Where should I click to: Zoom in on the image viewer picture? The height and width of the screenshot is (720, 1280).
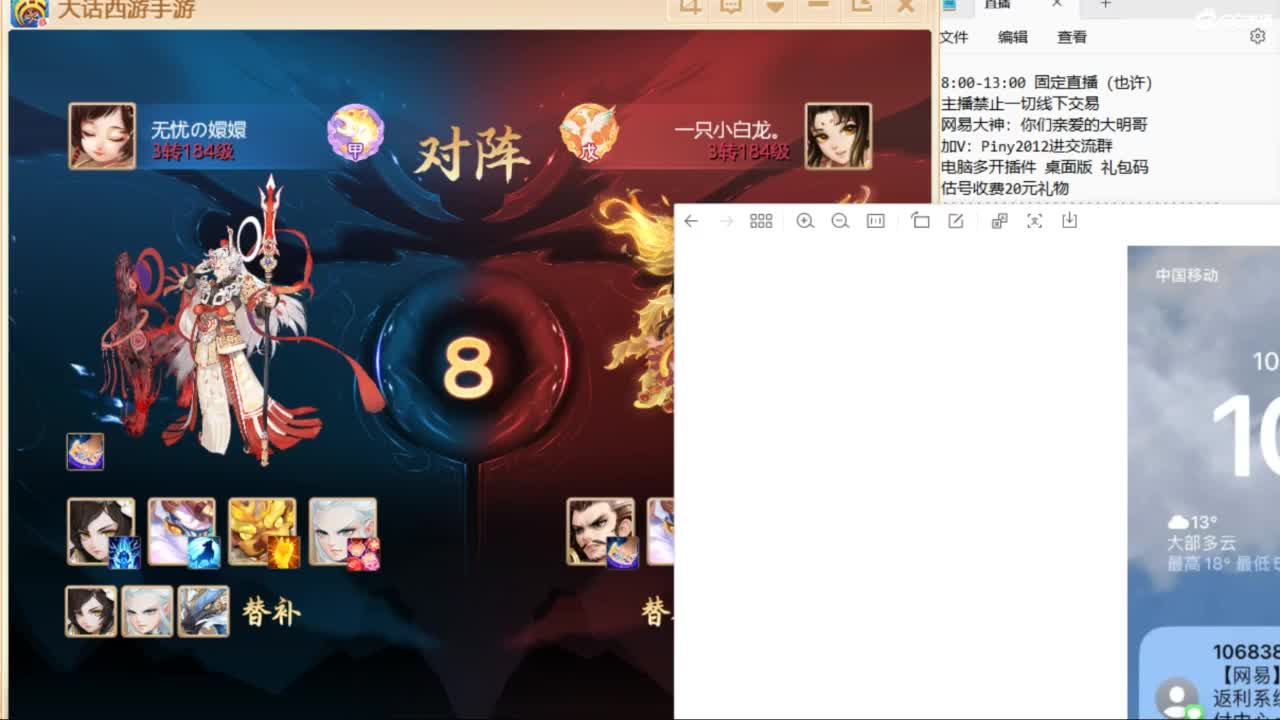tap(805, 221)
